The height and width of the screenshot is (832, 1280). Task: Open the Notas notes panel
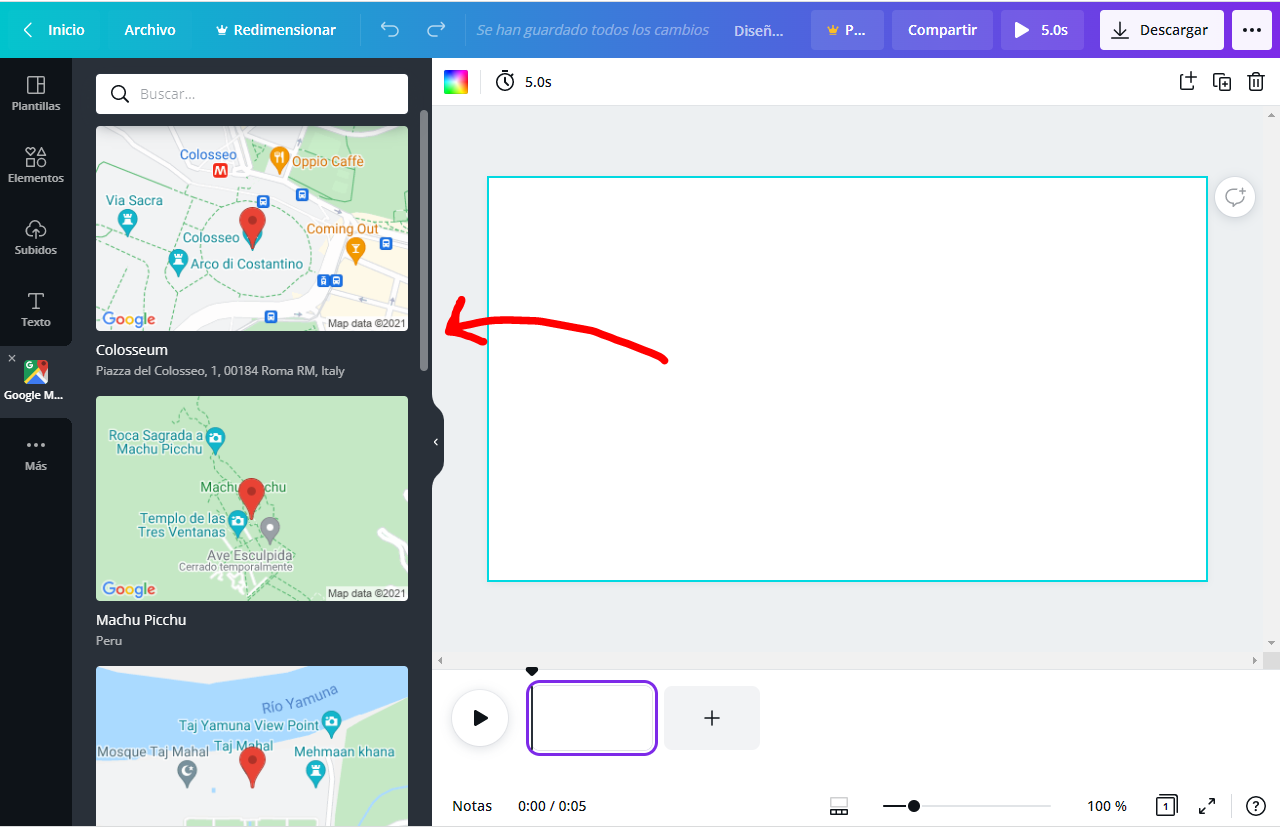click(x=472, y=806)
